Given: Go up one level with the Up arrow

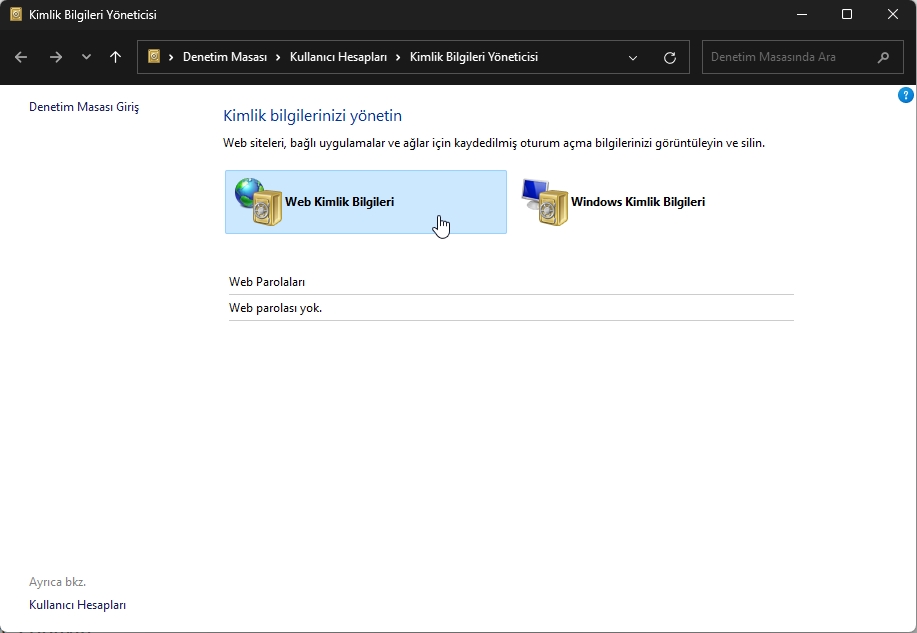Looking at the screenshot, I should [116, 57].
